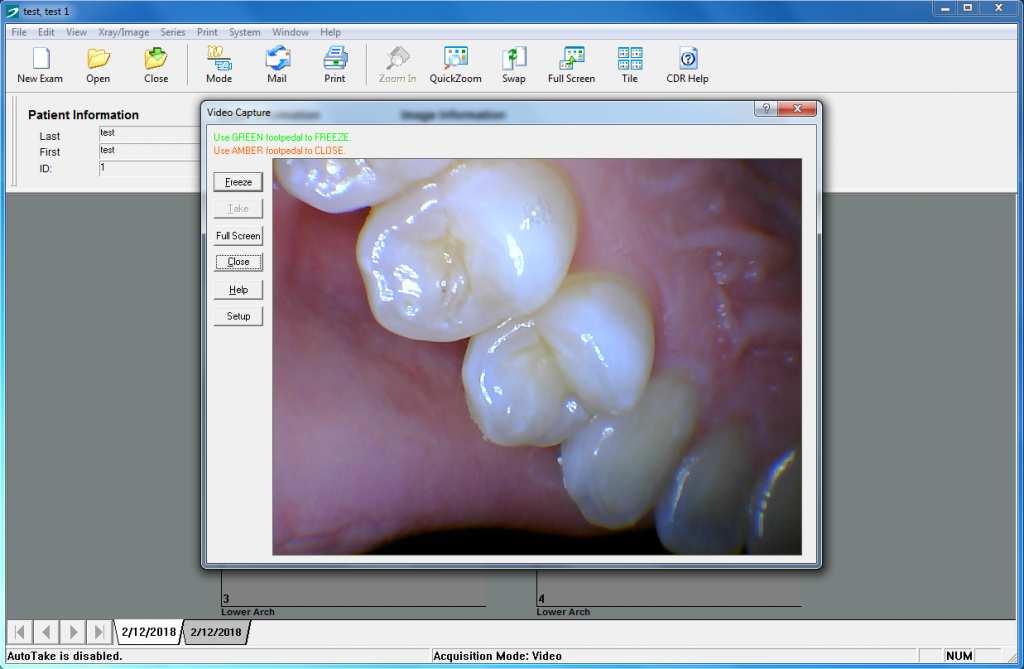Click the patient ID input field

click(150, 168)
